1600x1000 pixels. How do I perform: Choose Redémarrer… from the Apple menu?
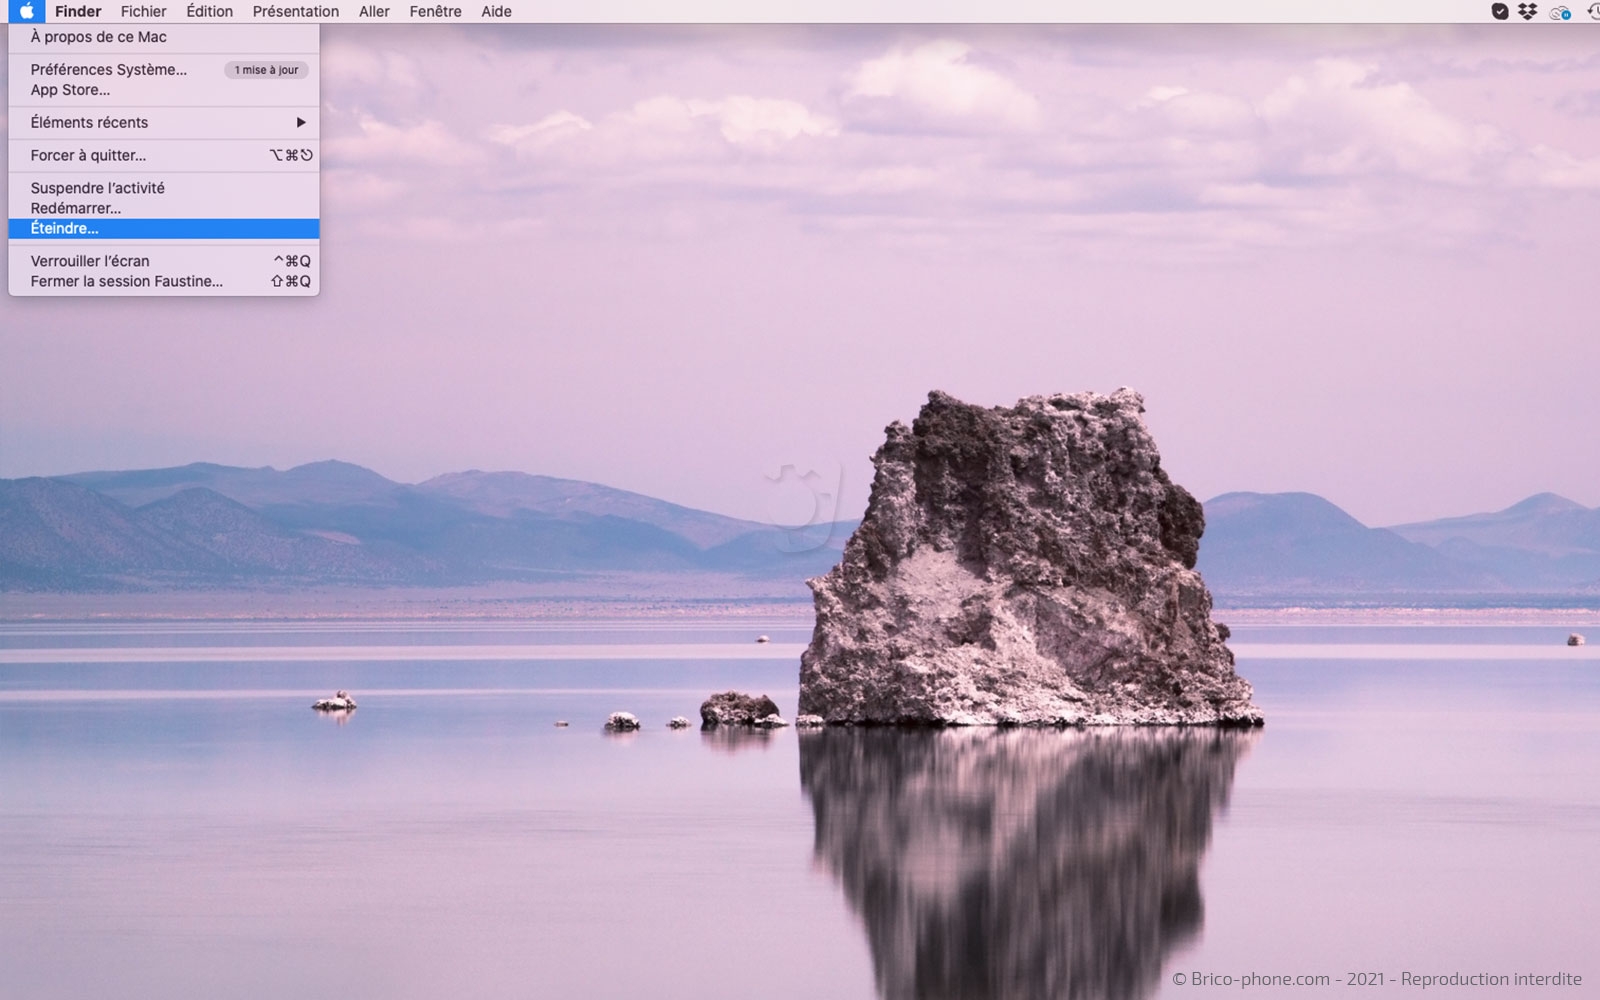[76, 208]
